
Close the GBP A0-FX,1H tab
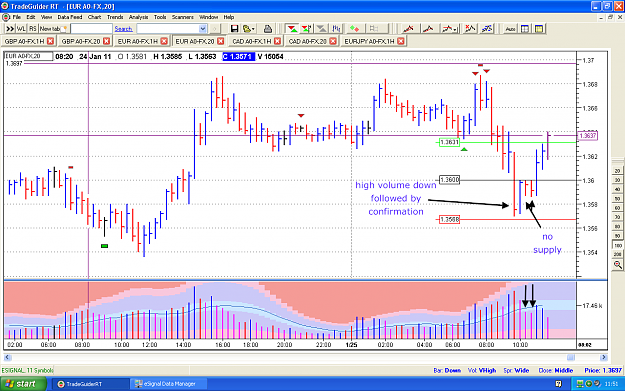point(50,41)
